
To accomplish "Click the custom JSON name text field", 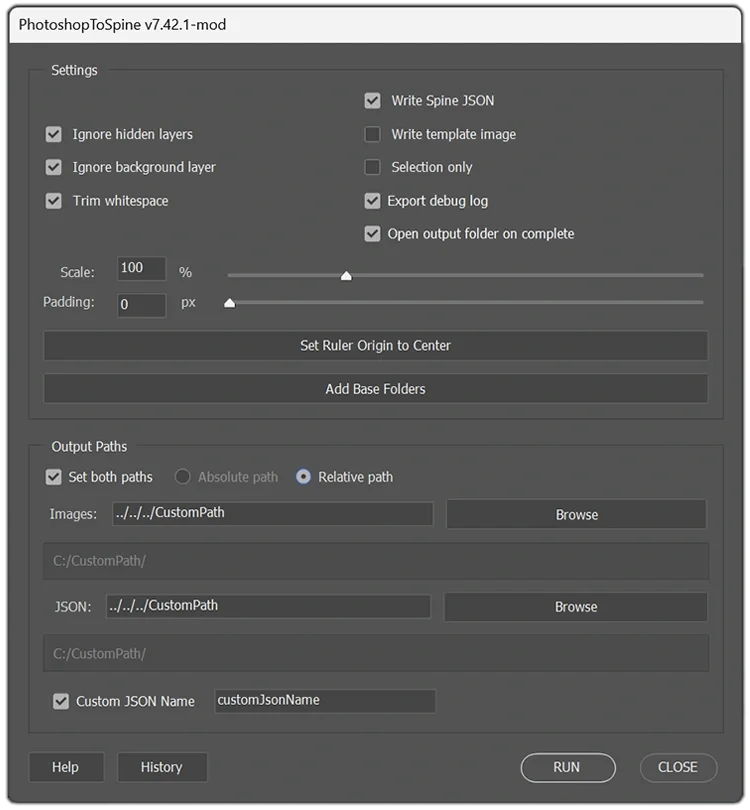I will click(x=325, y=701).
